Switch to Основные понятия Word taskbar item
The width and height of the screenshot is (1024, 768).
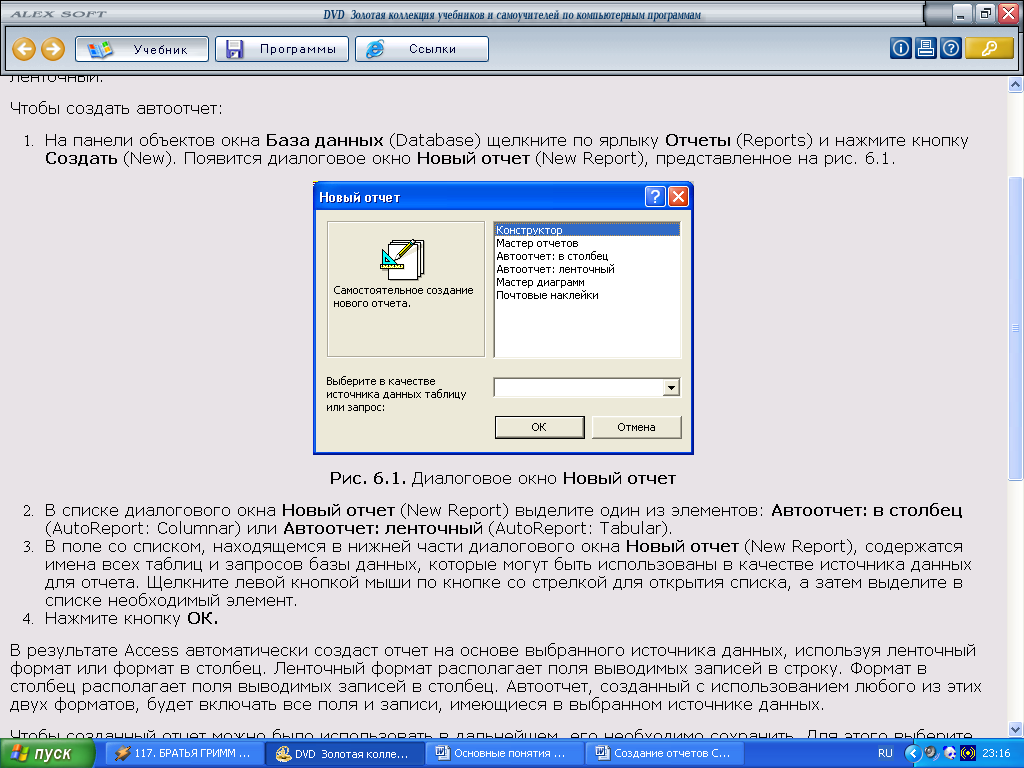click(x=504, y=754)
